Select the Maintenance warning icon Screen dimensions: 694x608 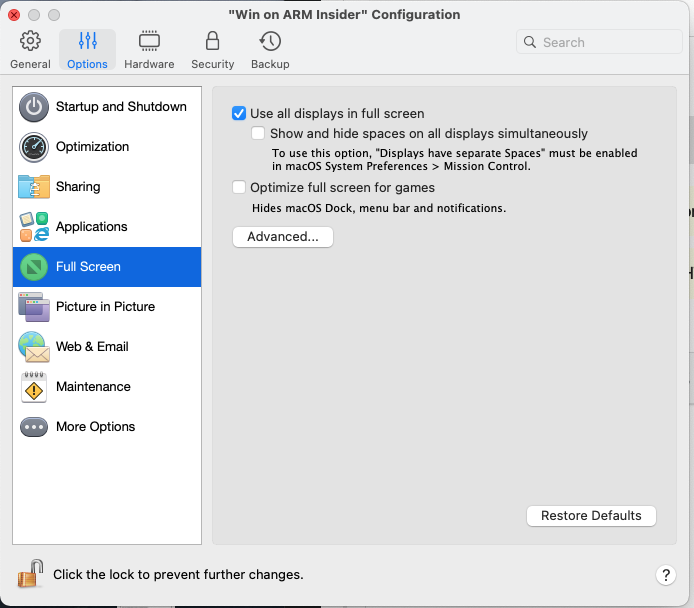pyautogui.click(x=34, y=387)
